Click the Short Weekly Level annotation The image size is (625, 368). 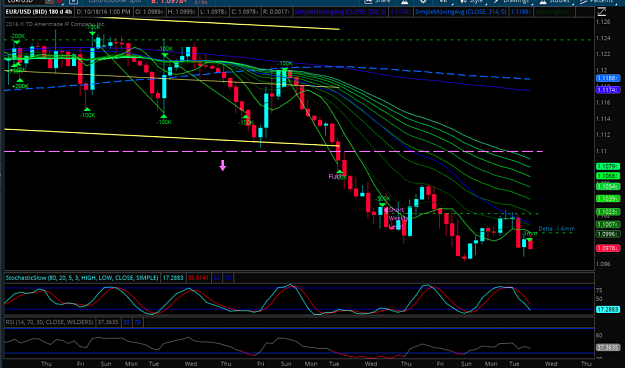(396, 218)
